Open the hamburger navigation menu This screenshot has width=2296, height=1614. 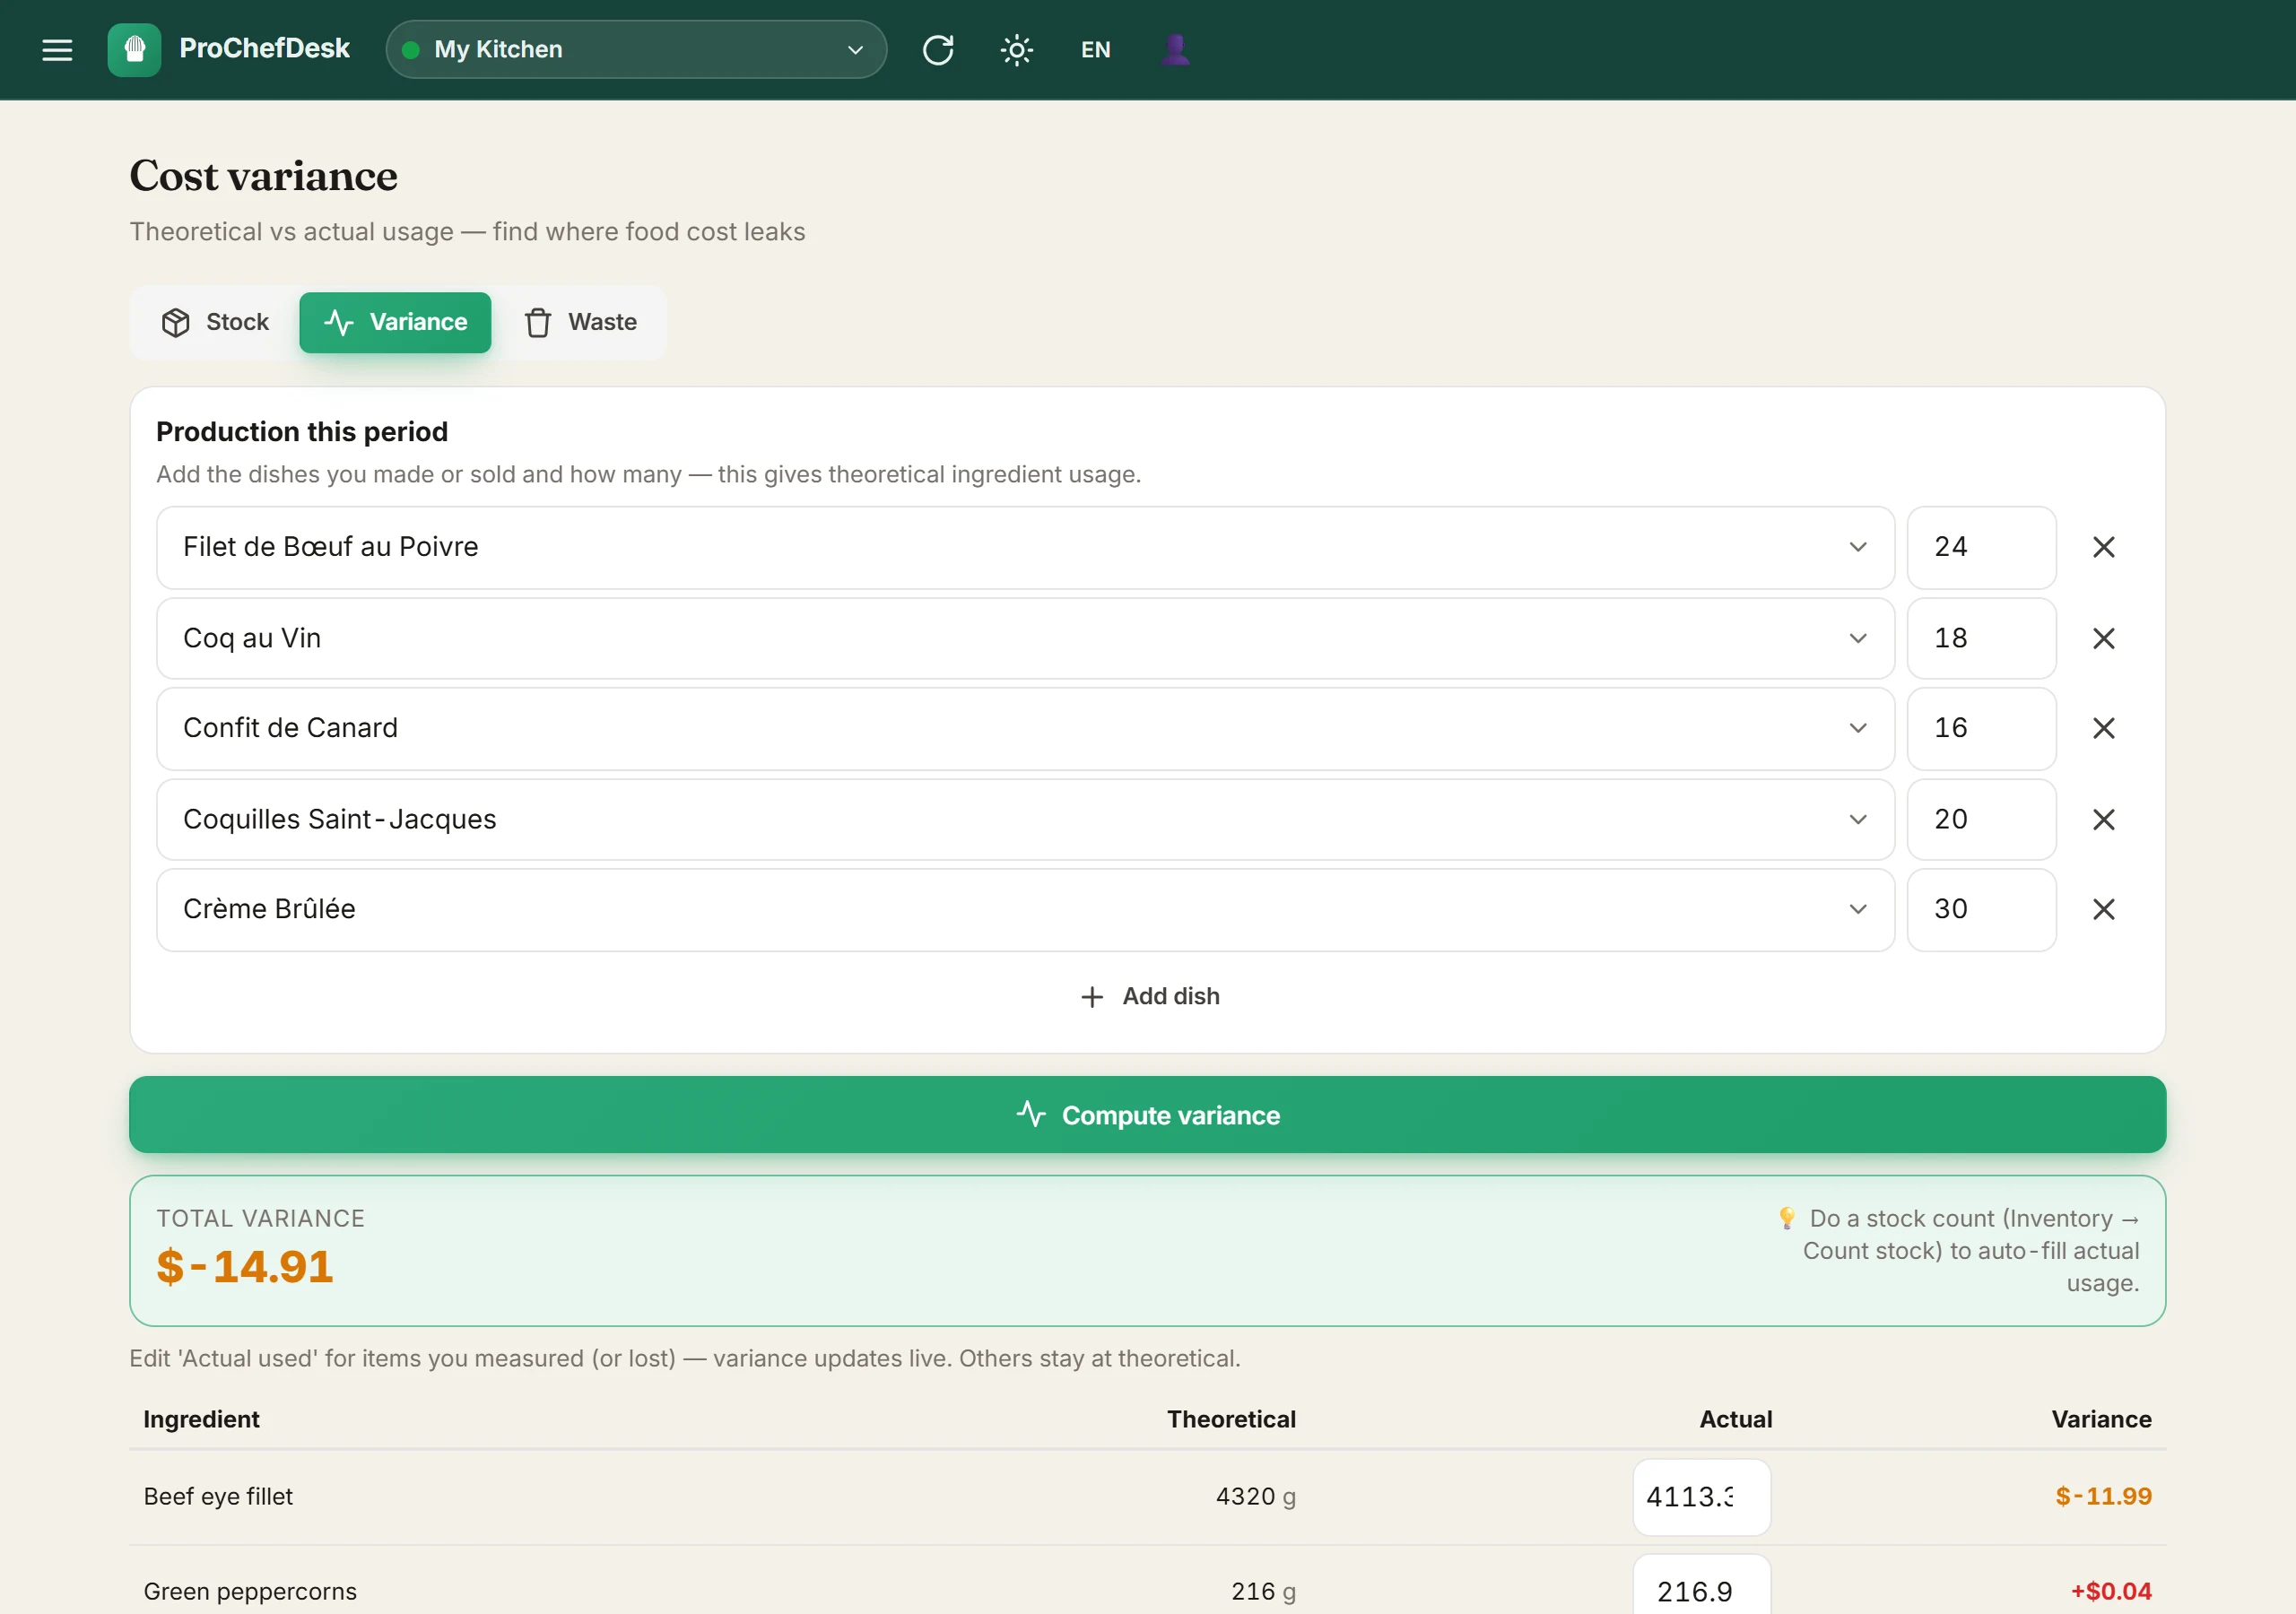(x=57, y=50)
